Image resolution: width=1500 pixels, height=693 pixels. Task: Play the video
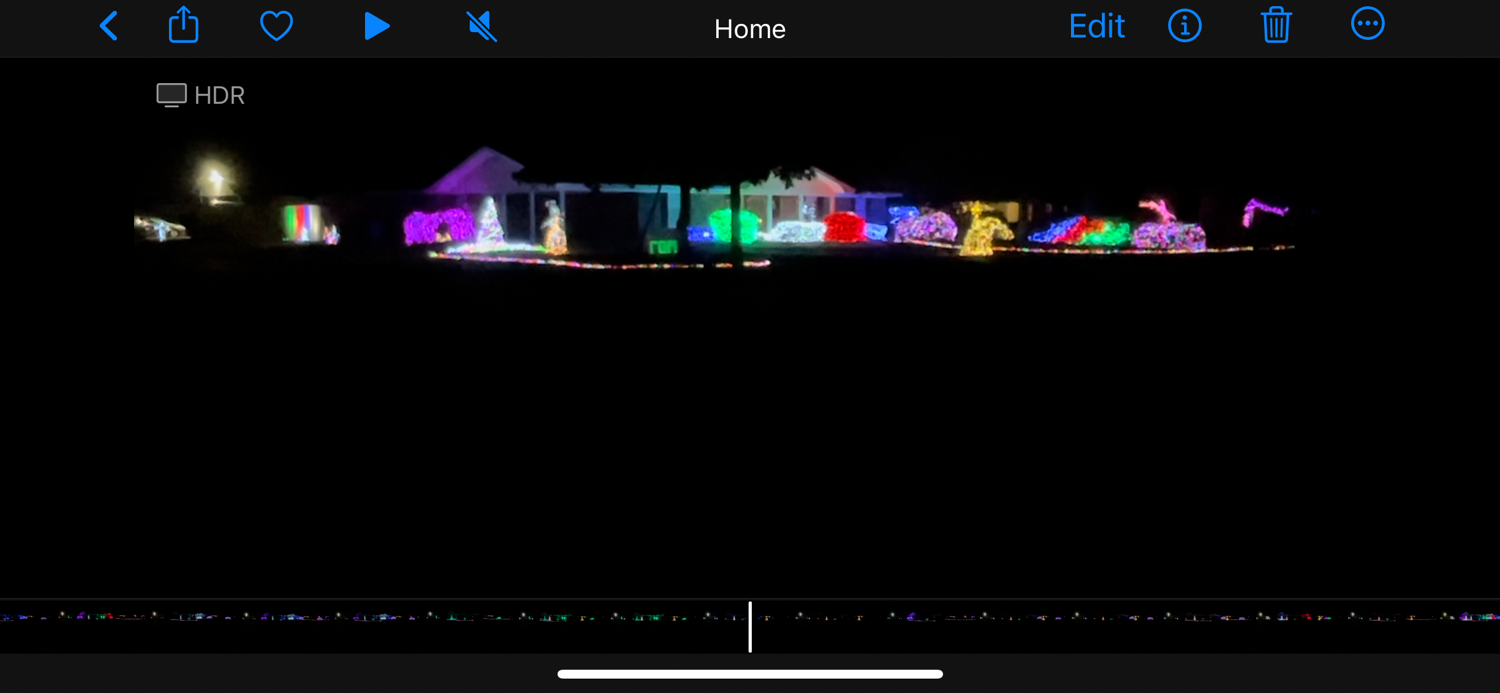click(377, 26)
